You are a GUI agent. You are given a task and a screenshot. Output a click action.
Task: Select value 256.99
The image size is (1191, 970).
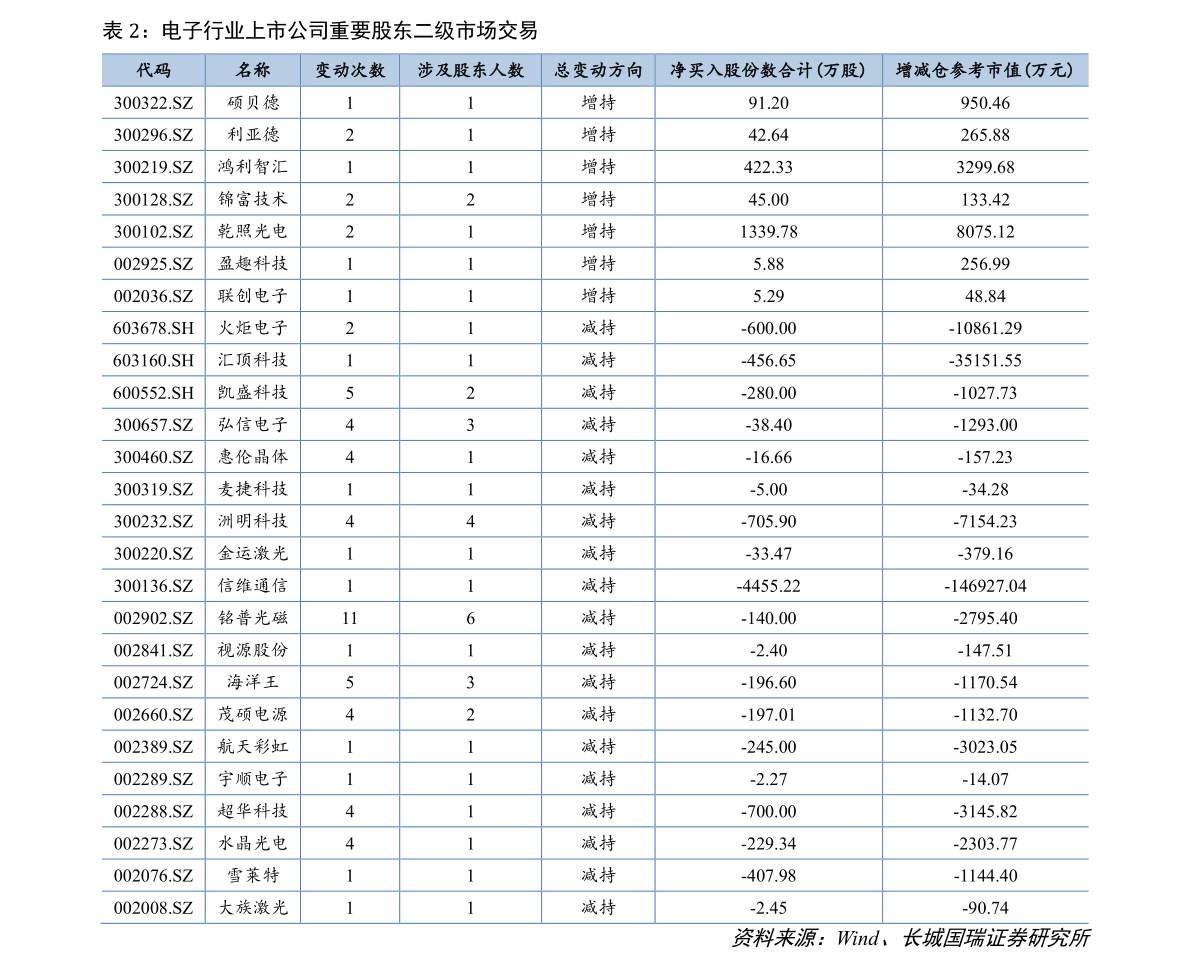[x=985, y=264]
